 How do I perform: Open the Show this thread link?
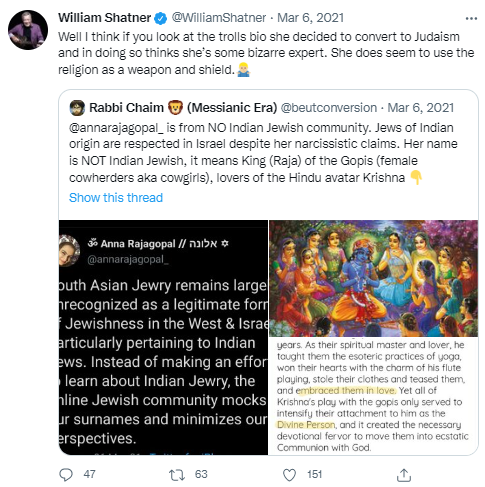click(116, 198)
